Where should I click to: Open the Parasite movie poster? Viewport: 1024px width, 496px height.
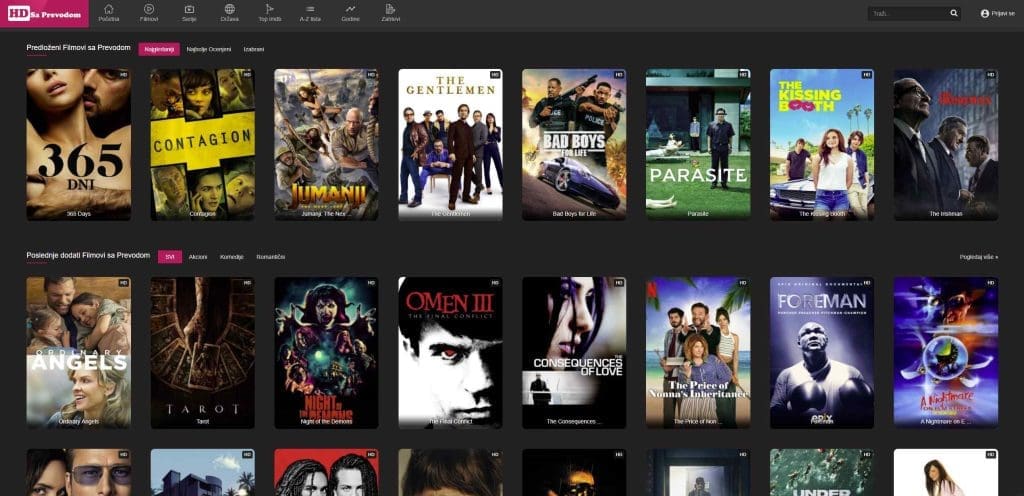point(698,145)
